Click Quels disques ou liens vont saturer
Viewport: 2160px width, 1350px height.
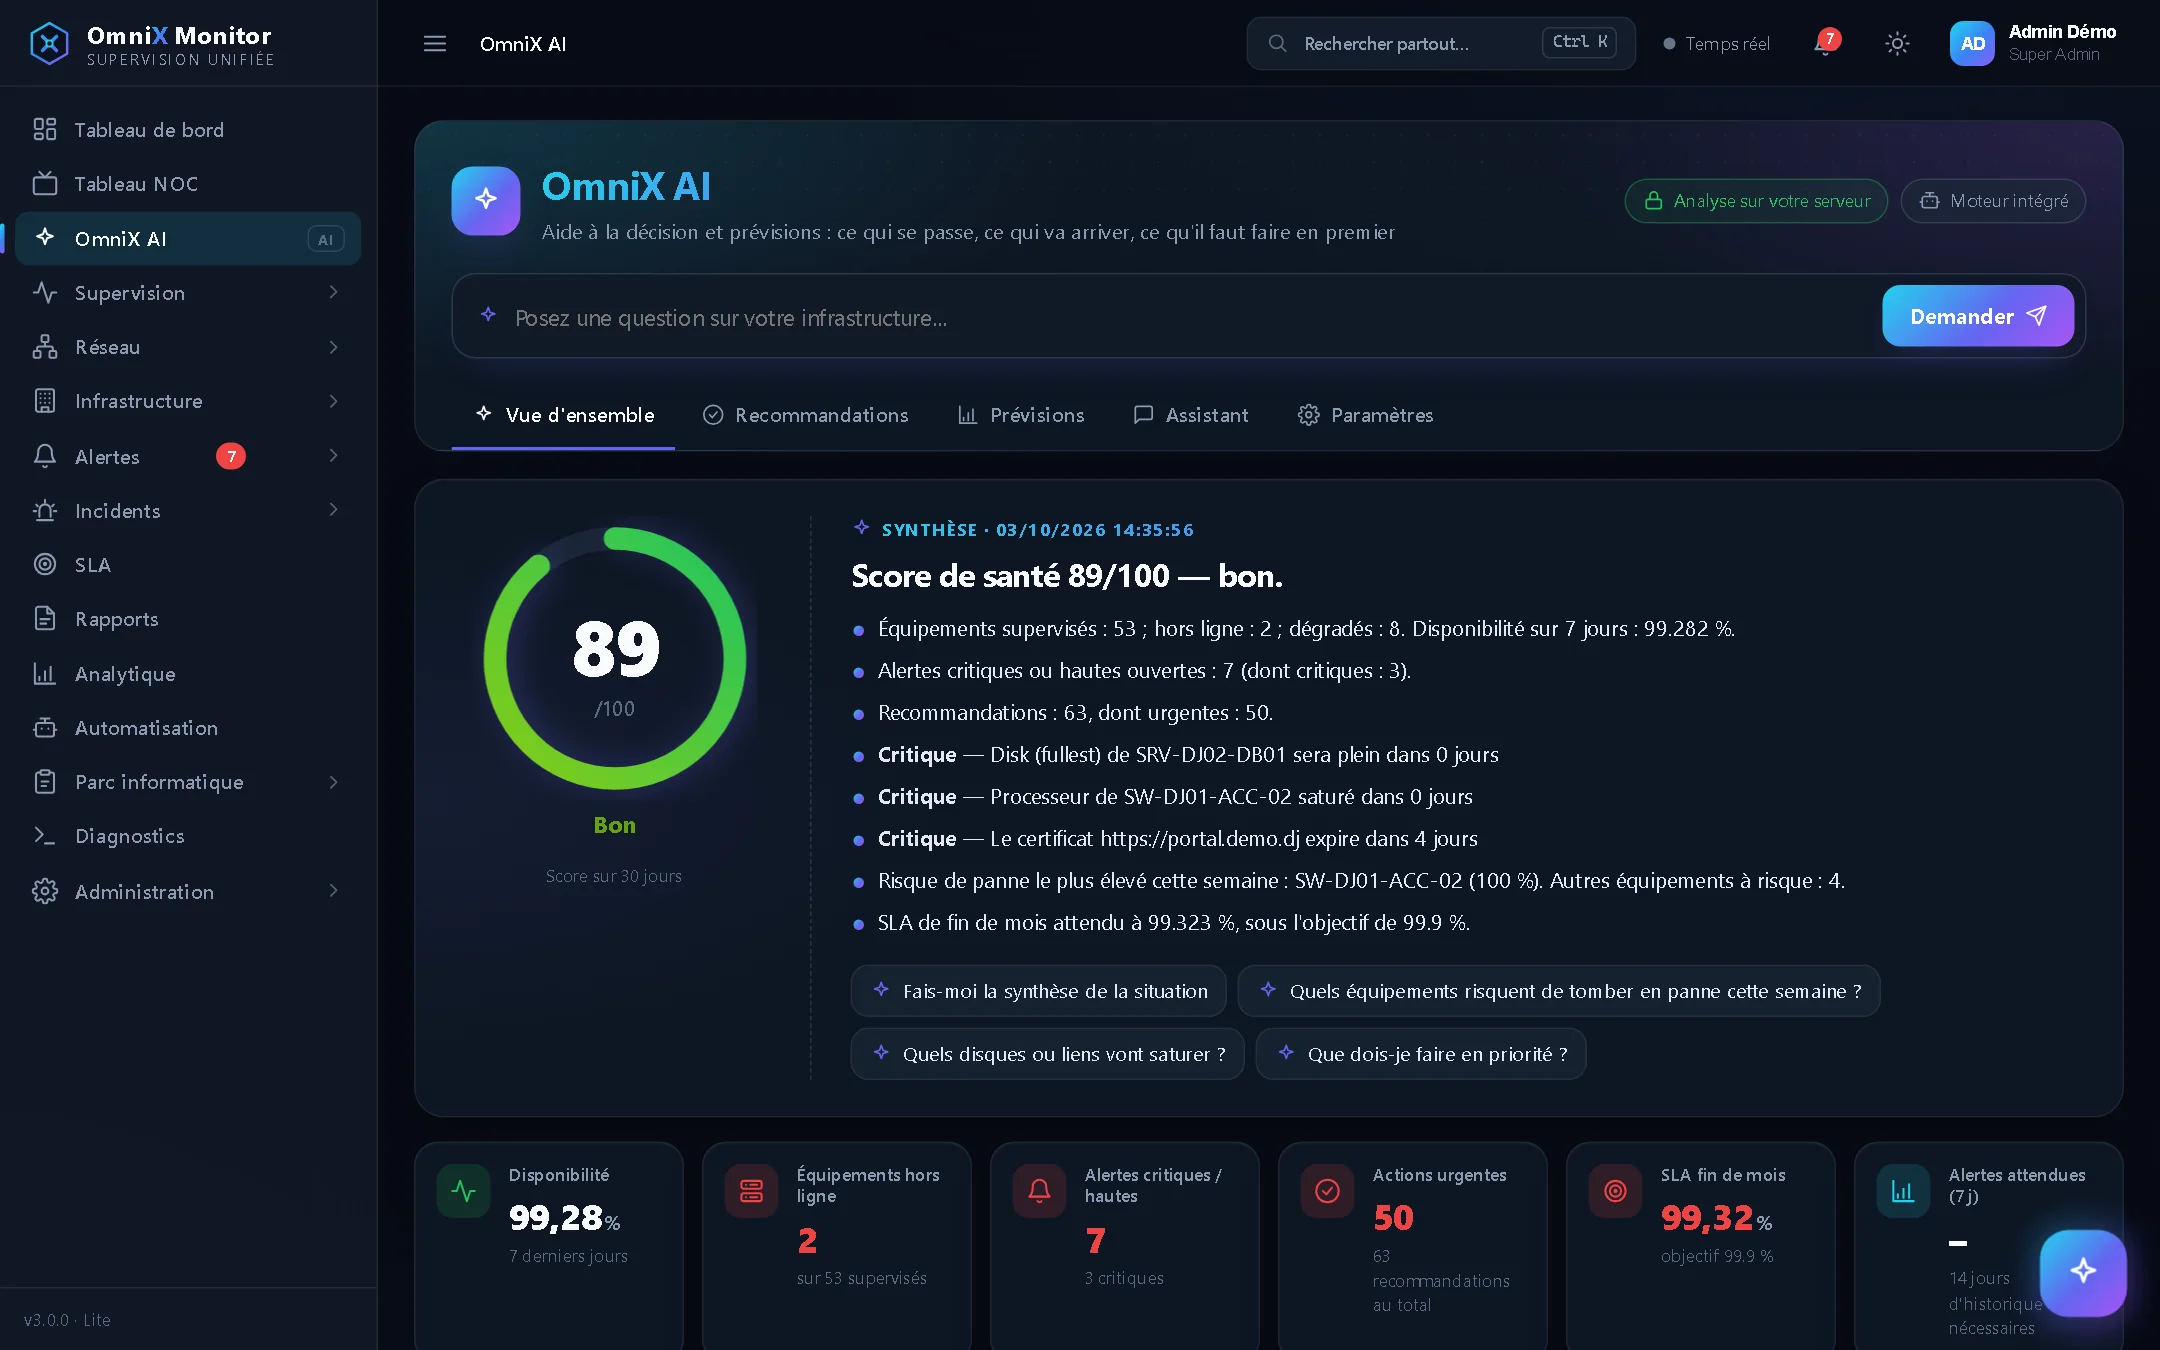[x=1047, y=1054]
